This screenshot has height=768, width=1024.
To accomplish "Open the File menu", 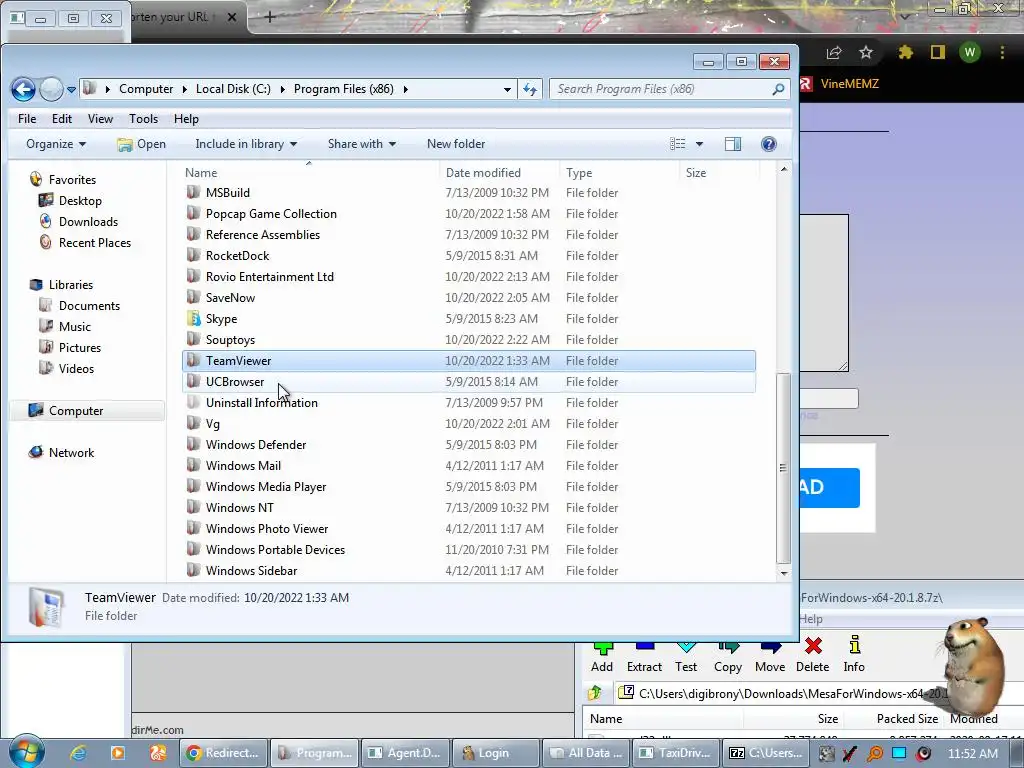I will coord(27,119).
